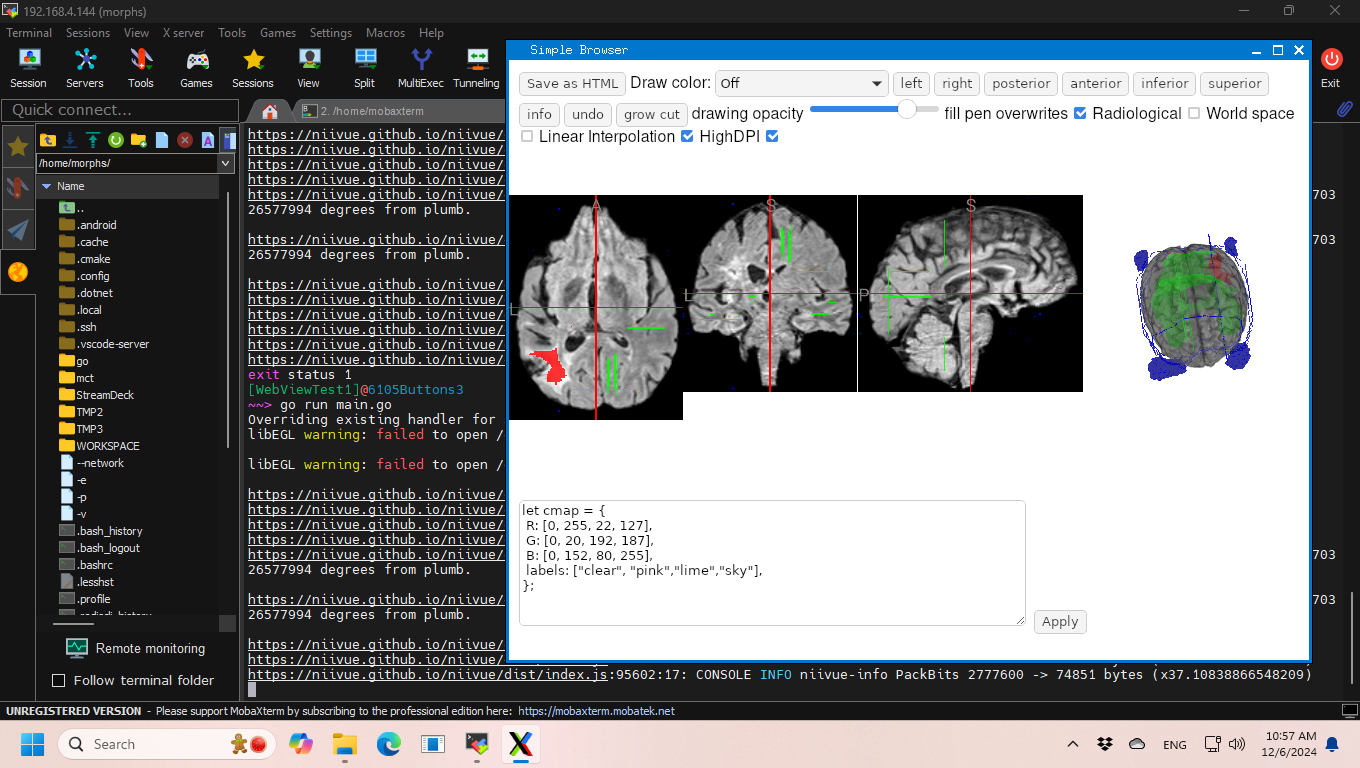Open Windows Start button
The width and height of the screenshot is (1360, 768).
click(32, 744)
